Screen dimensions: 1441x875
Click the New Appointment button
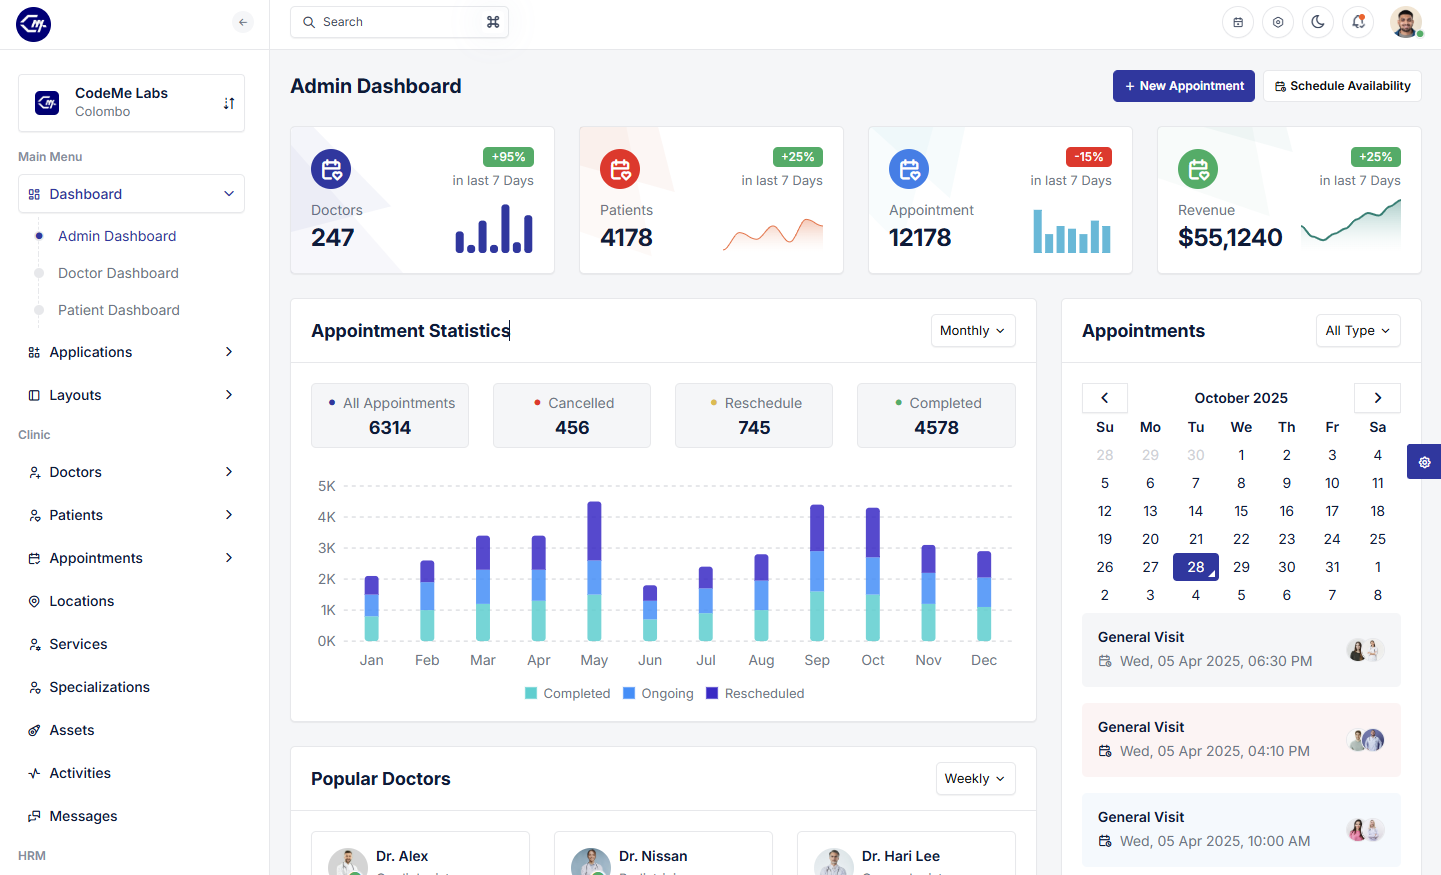[x=1184, y=86]
